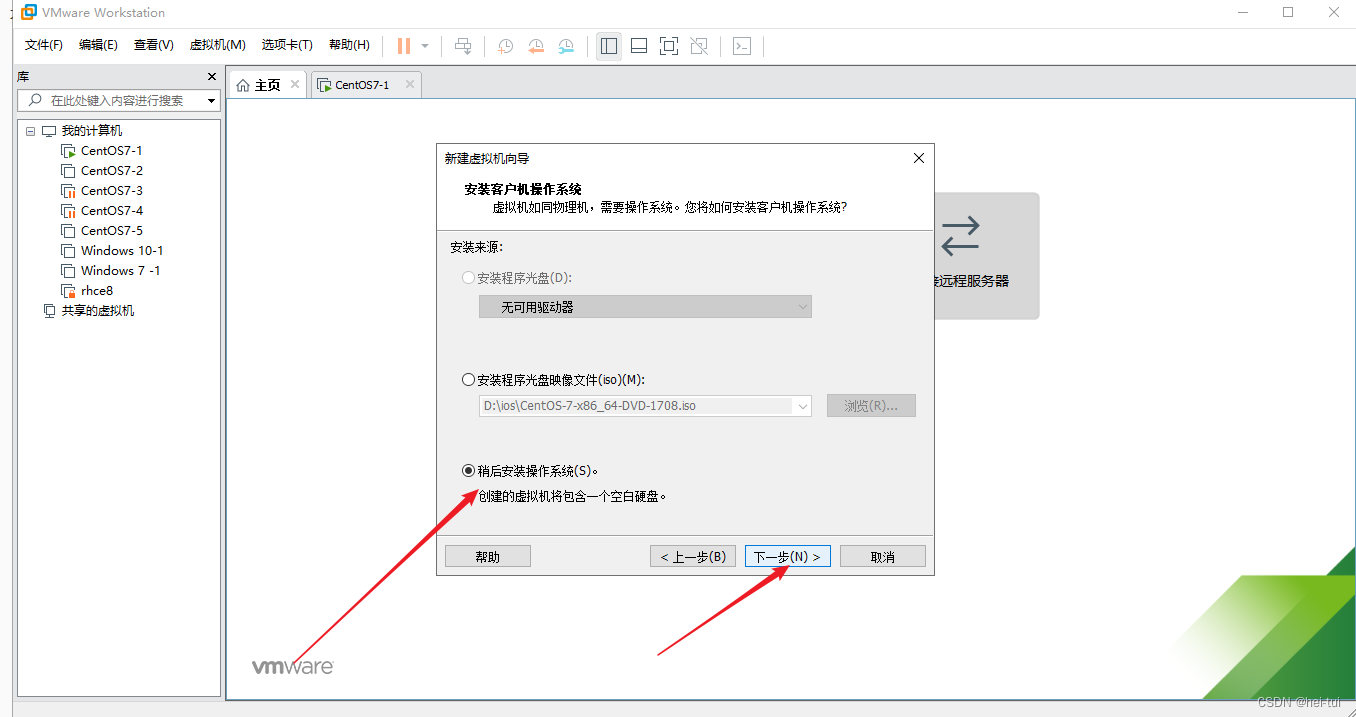Open the snapshot manager icon
The width and height of the screenshot is (1356, 717).
[x=565, y=46]
